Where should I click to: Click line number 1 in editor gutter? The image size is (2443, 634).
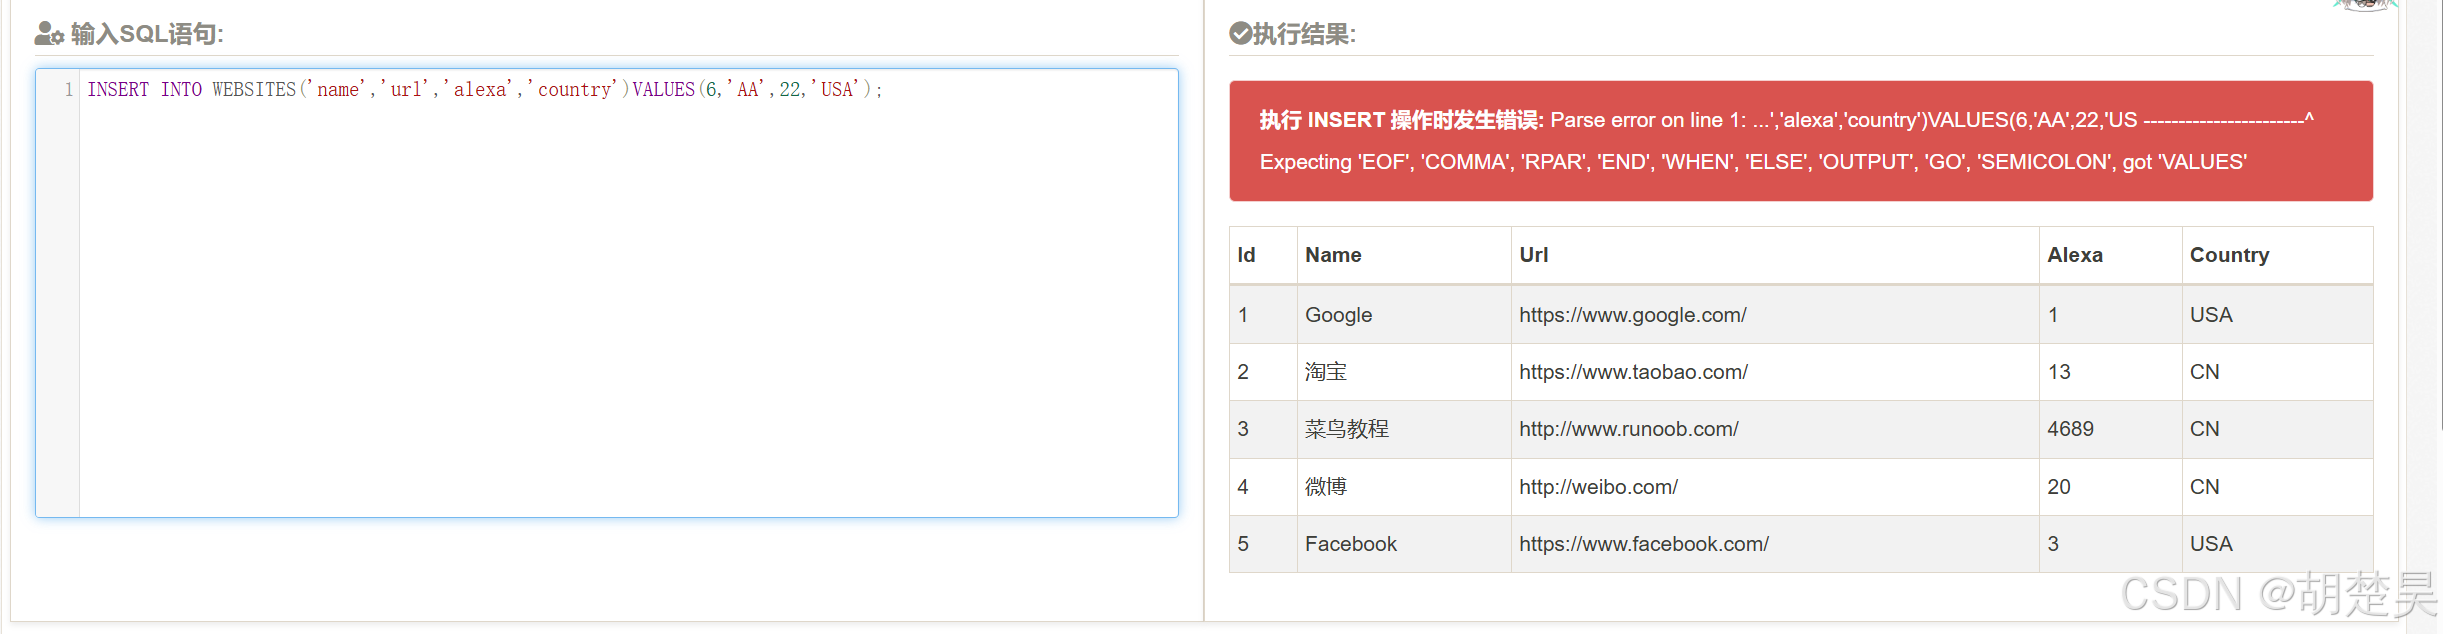(x=68, y=89)
